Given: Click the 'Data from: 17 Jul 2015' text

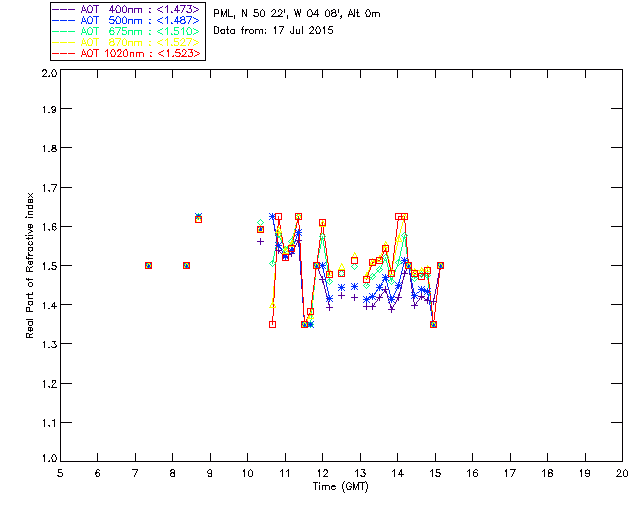Looking at the screenshot, I should click(273, 31).
